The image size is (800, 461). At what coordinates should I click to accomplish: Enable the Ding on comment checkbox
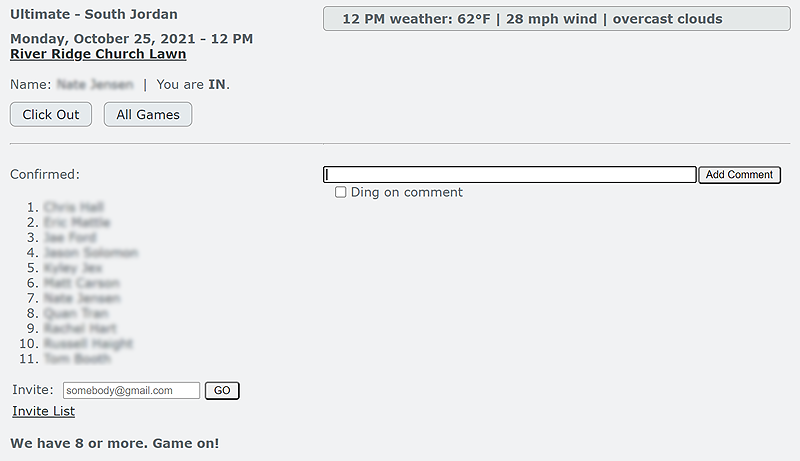pyautogui.click(x=341, y=192)
